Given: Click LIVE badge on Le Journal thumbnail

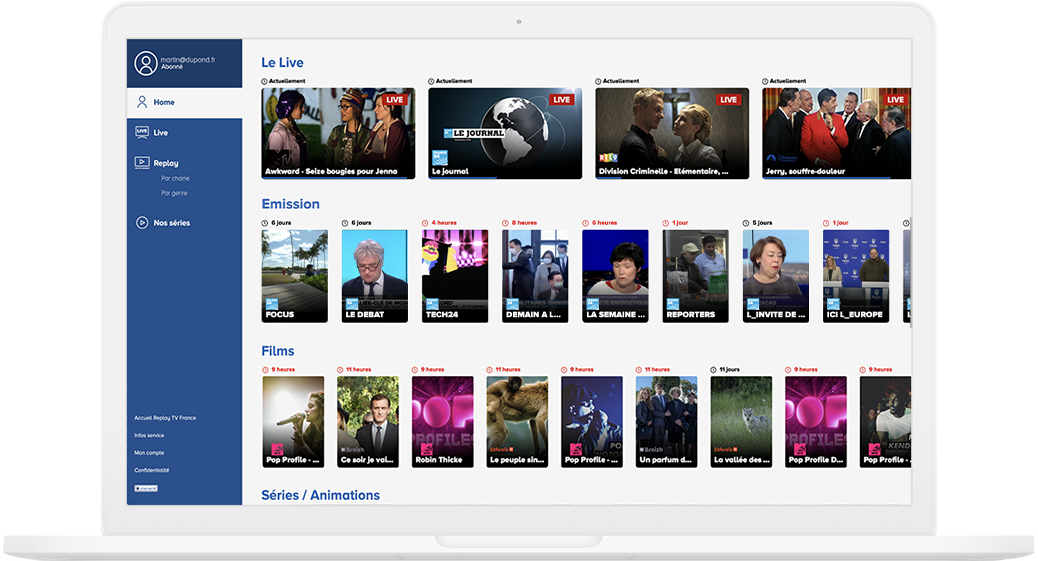Looking at the screenshot, I should click(x=561, y=100).
